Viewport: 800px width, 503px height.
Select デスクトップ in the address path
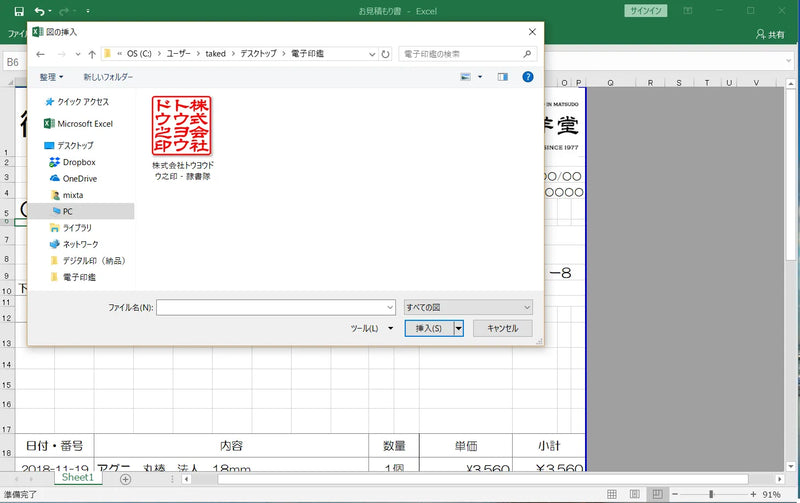pos(259,54)
